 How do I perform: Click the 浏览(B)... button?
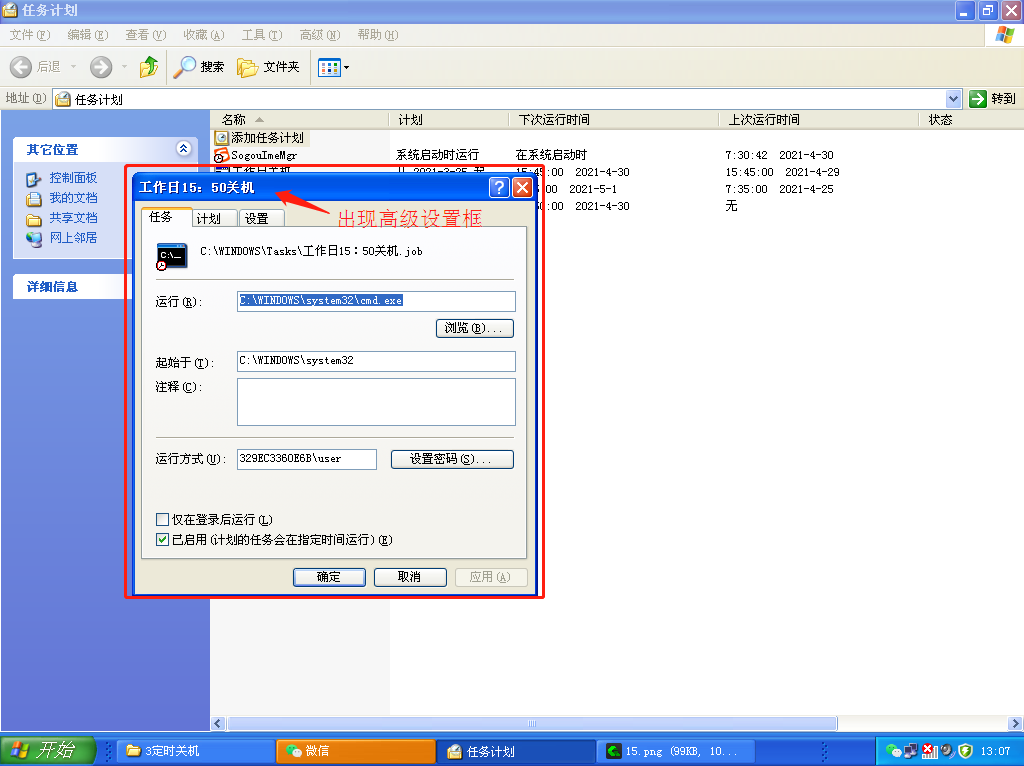[475, 328]
